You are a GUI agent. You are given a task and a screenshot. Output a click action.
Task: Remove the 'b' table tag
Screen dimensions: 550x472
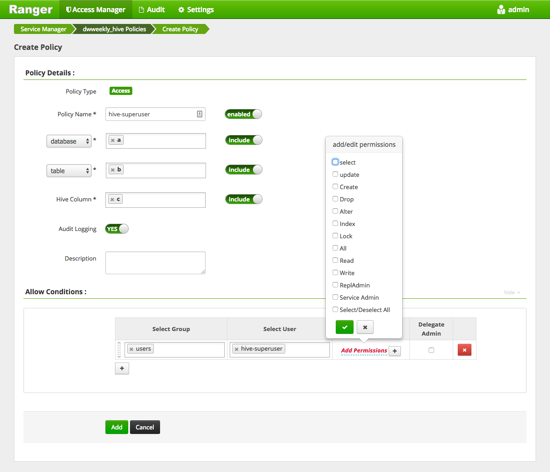[x=113, y=170]
